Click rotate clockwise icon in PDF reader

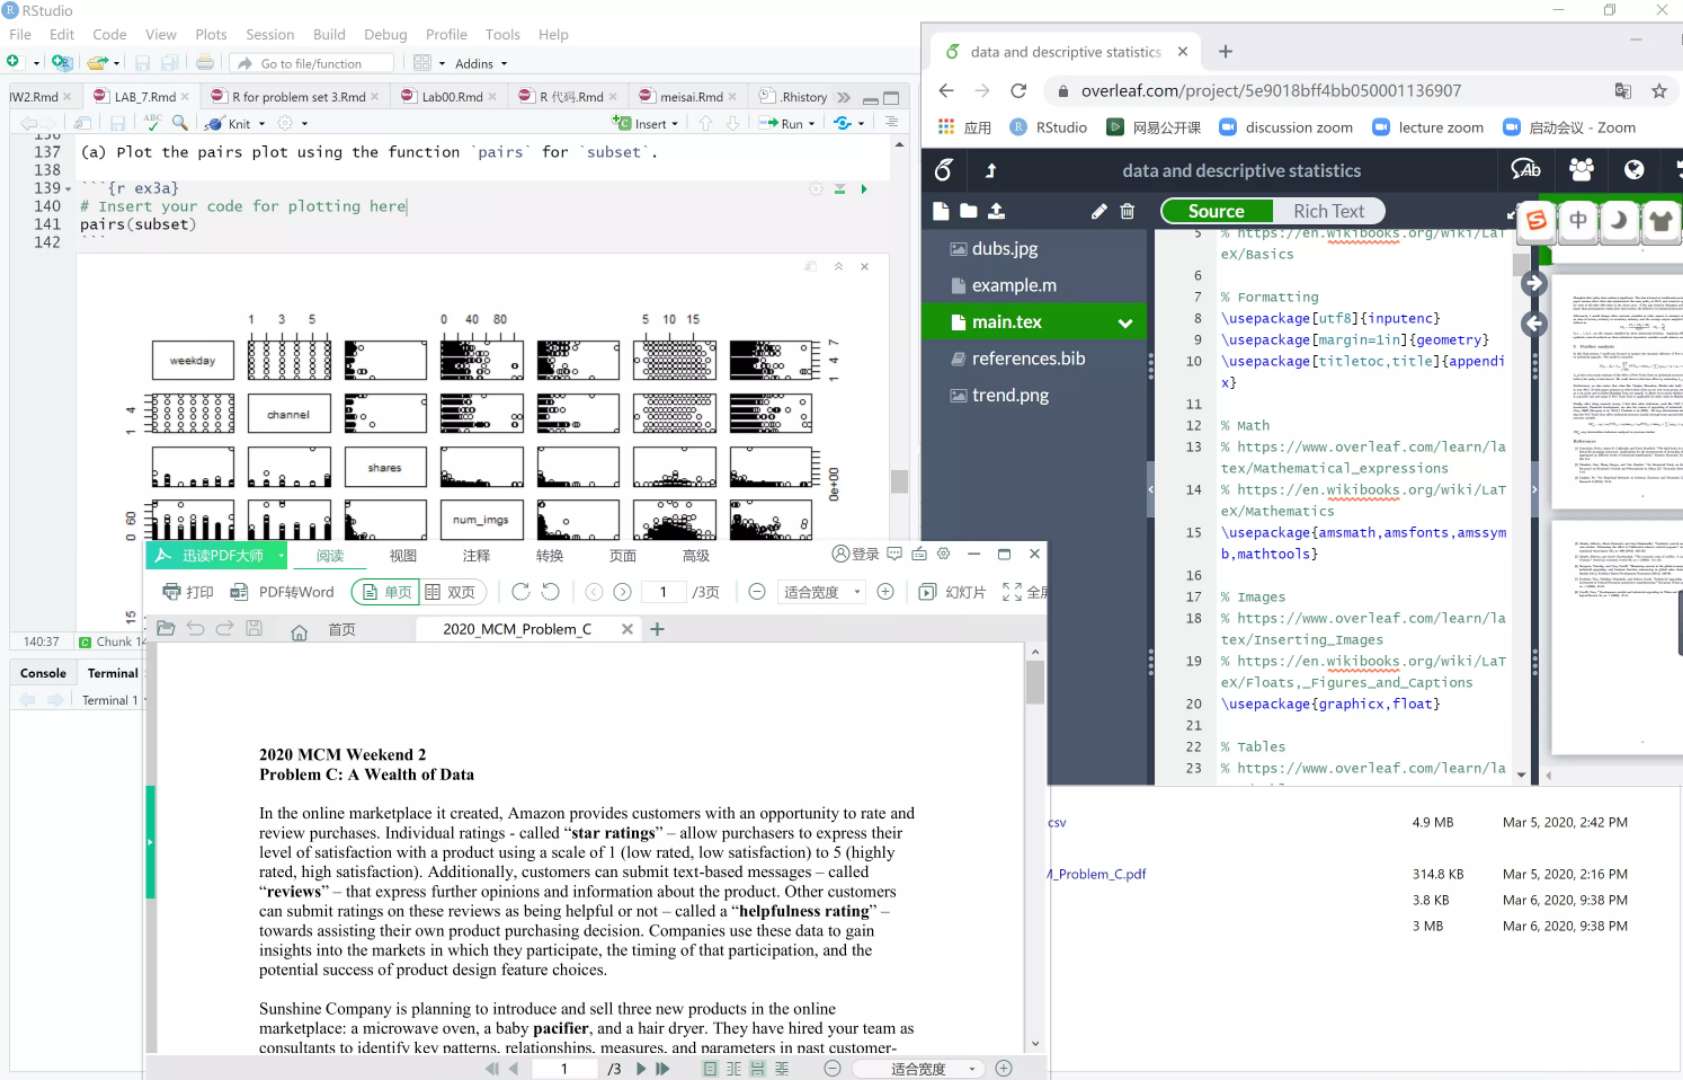(520, 592)
